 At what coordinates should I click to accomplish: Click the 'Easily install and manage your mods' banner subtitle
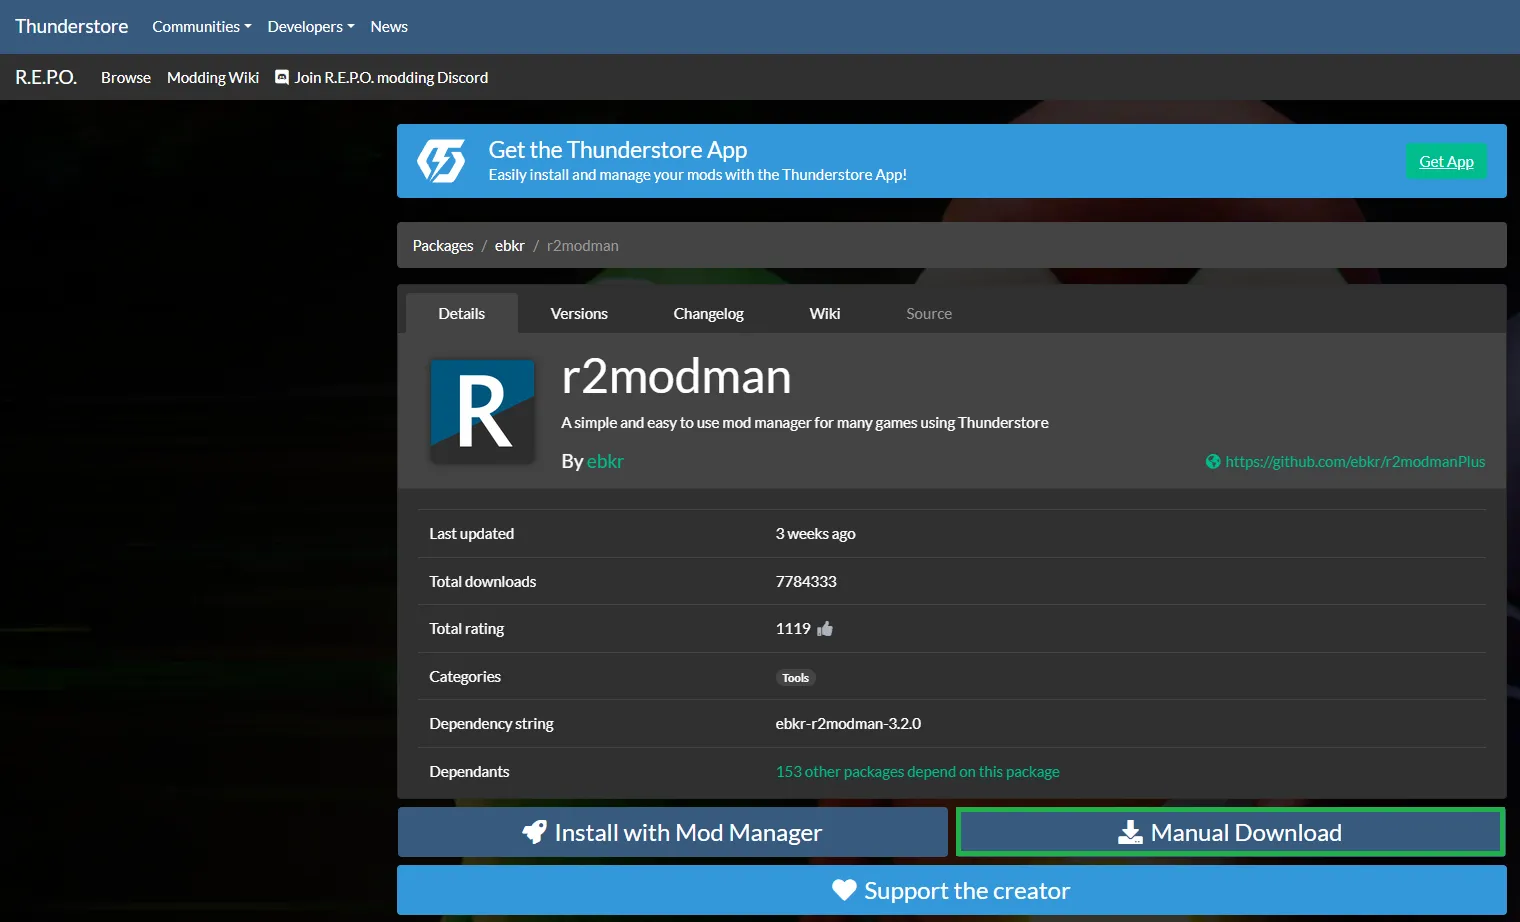(x=698, y=175)
